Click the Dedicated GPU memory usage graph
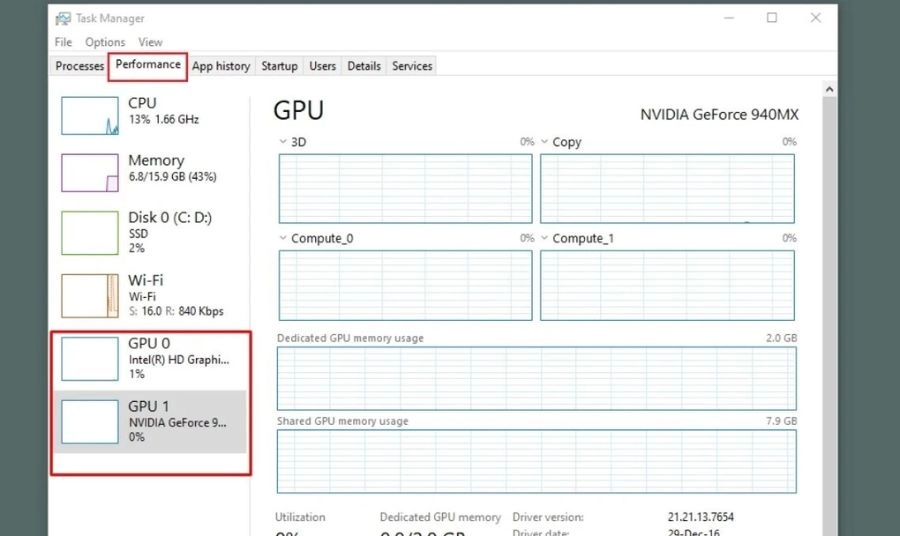The image size is (900, 536). 537,378
